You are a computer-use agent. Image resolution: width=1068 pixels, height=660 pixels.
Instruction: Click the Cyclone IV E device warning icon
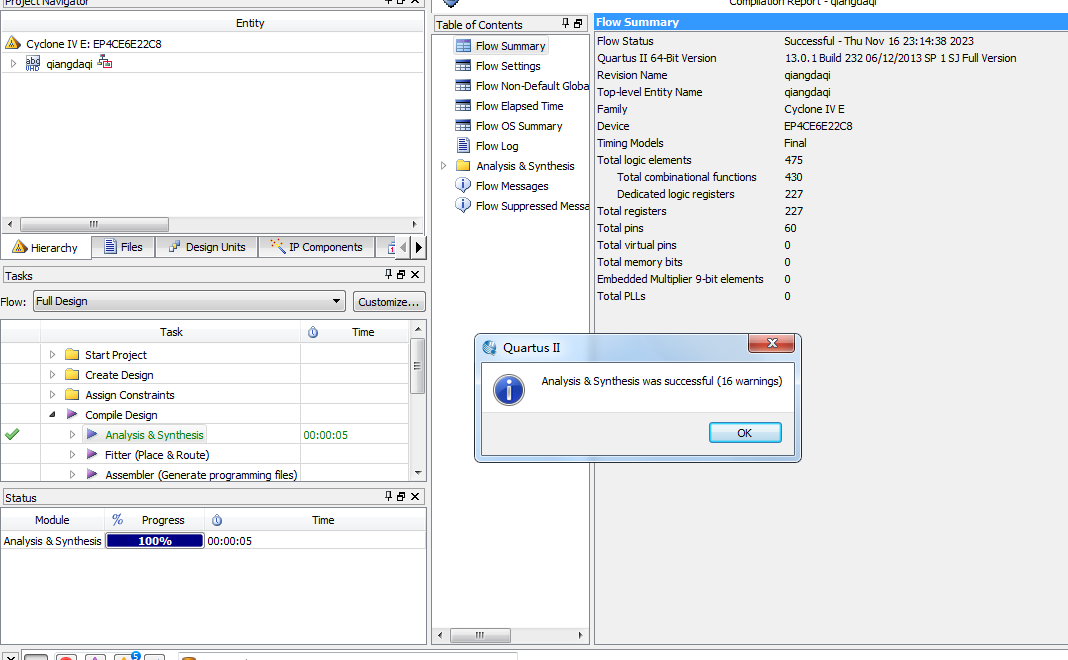[x=13, y=43]
